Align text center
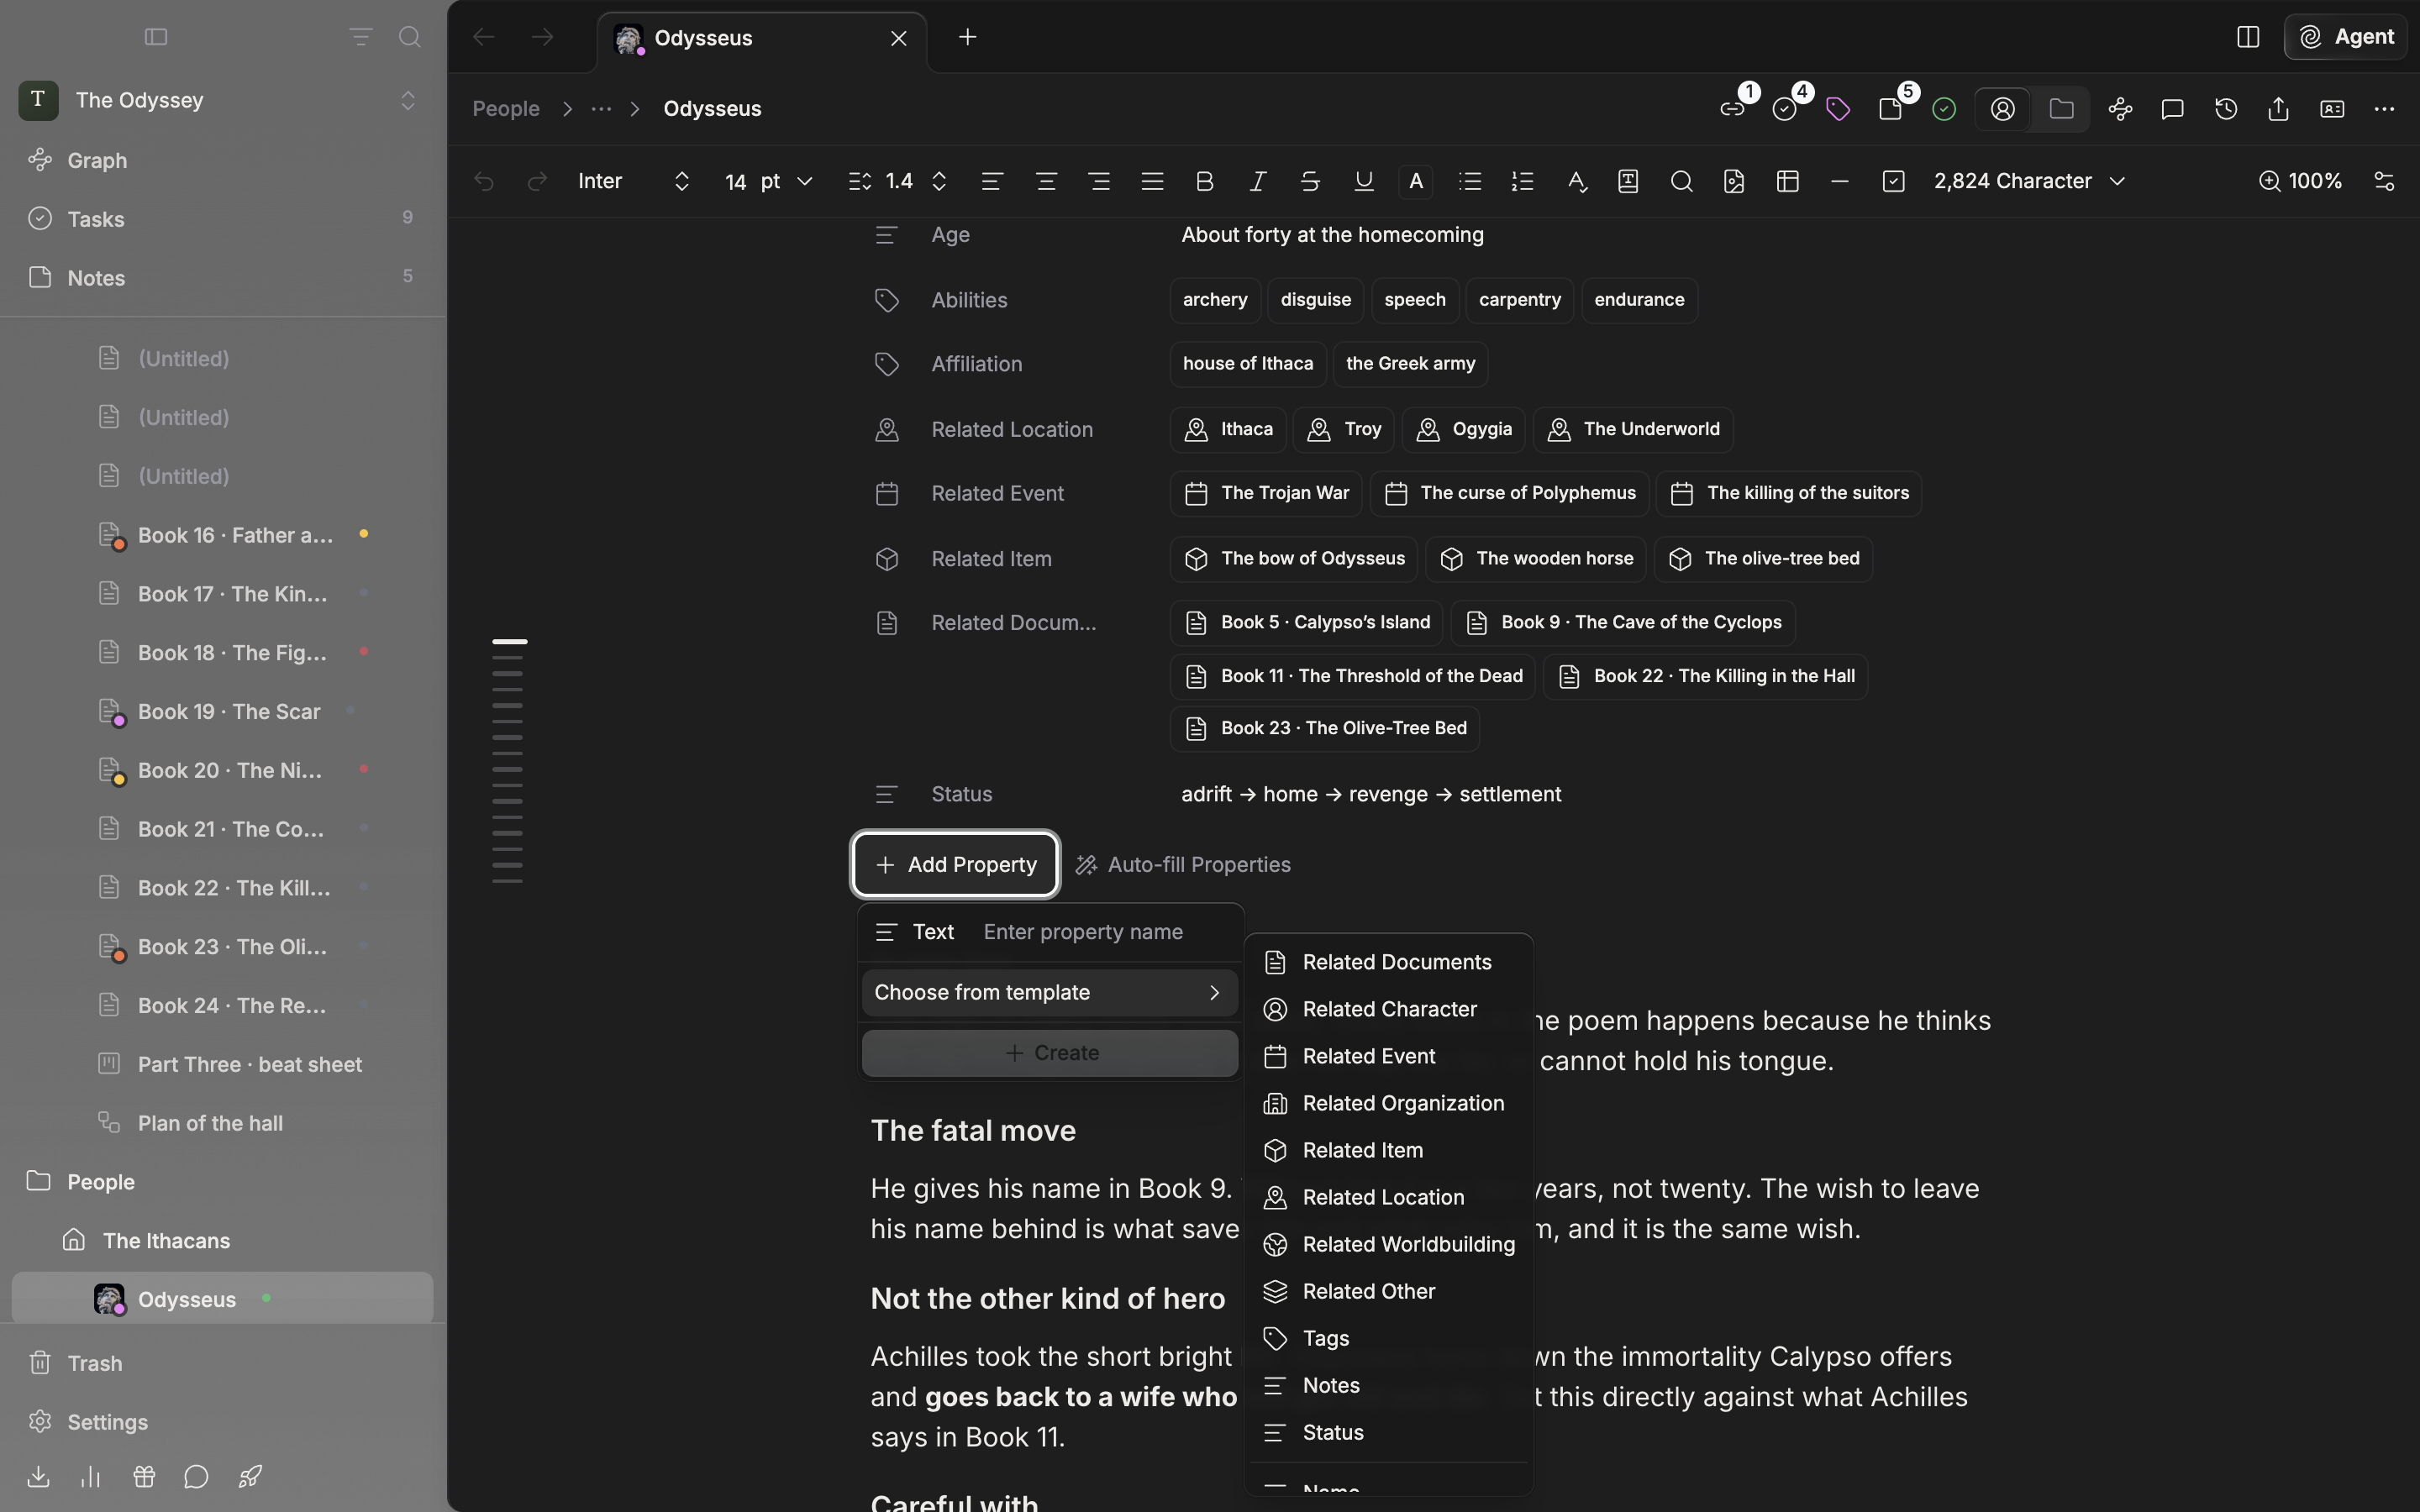The width and height of the screenshot is (2420, 1512). point(1046,181)
